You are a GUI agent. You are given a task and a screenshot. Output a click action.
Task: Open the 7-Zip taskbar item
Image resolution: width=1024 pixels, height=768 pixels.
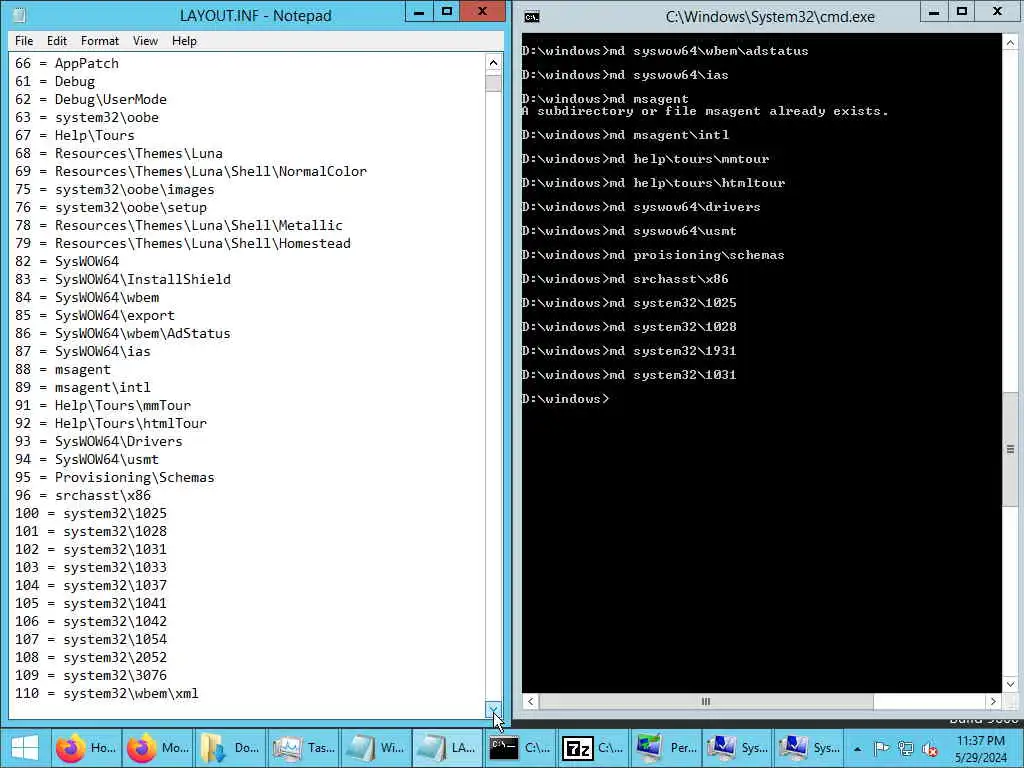coord(593,748)
